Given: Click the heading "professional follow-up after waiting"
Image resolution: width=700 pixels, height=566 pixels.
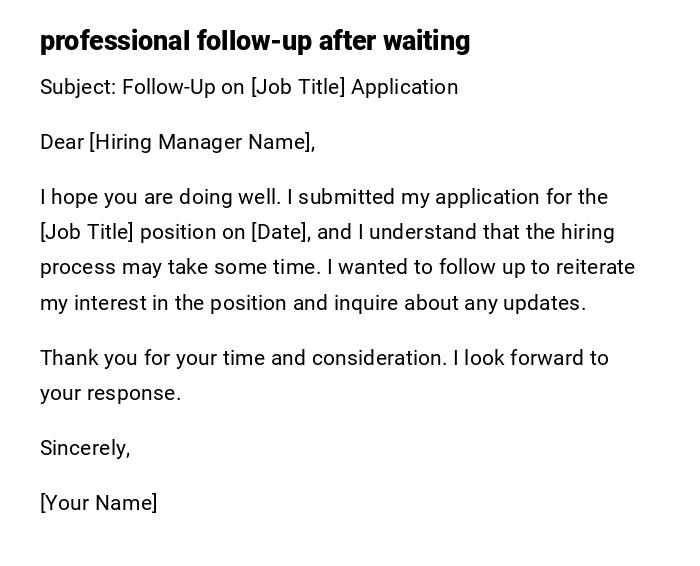Looking at the screenshot, I should point(255,41).
